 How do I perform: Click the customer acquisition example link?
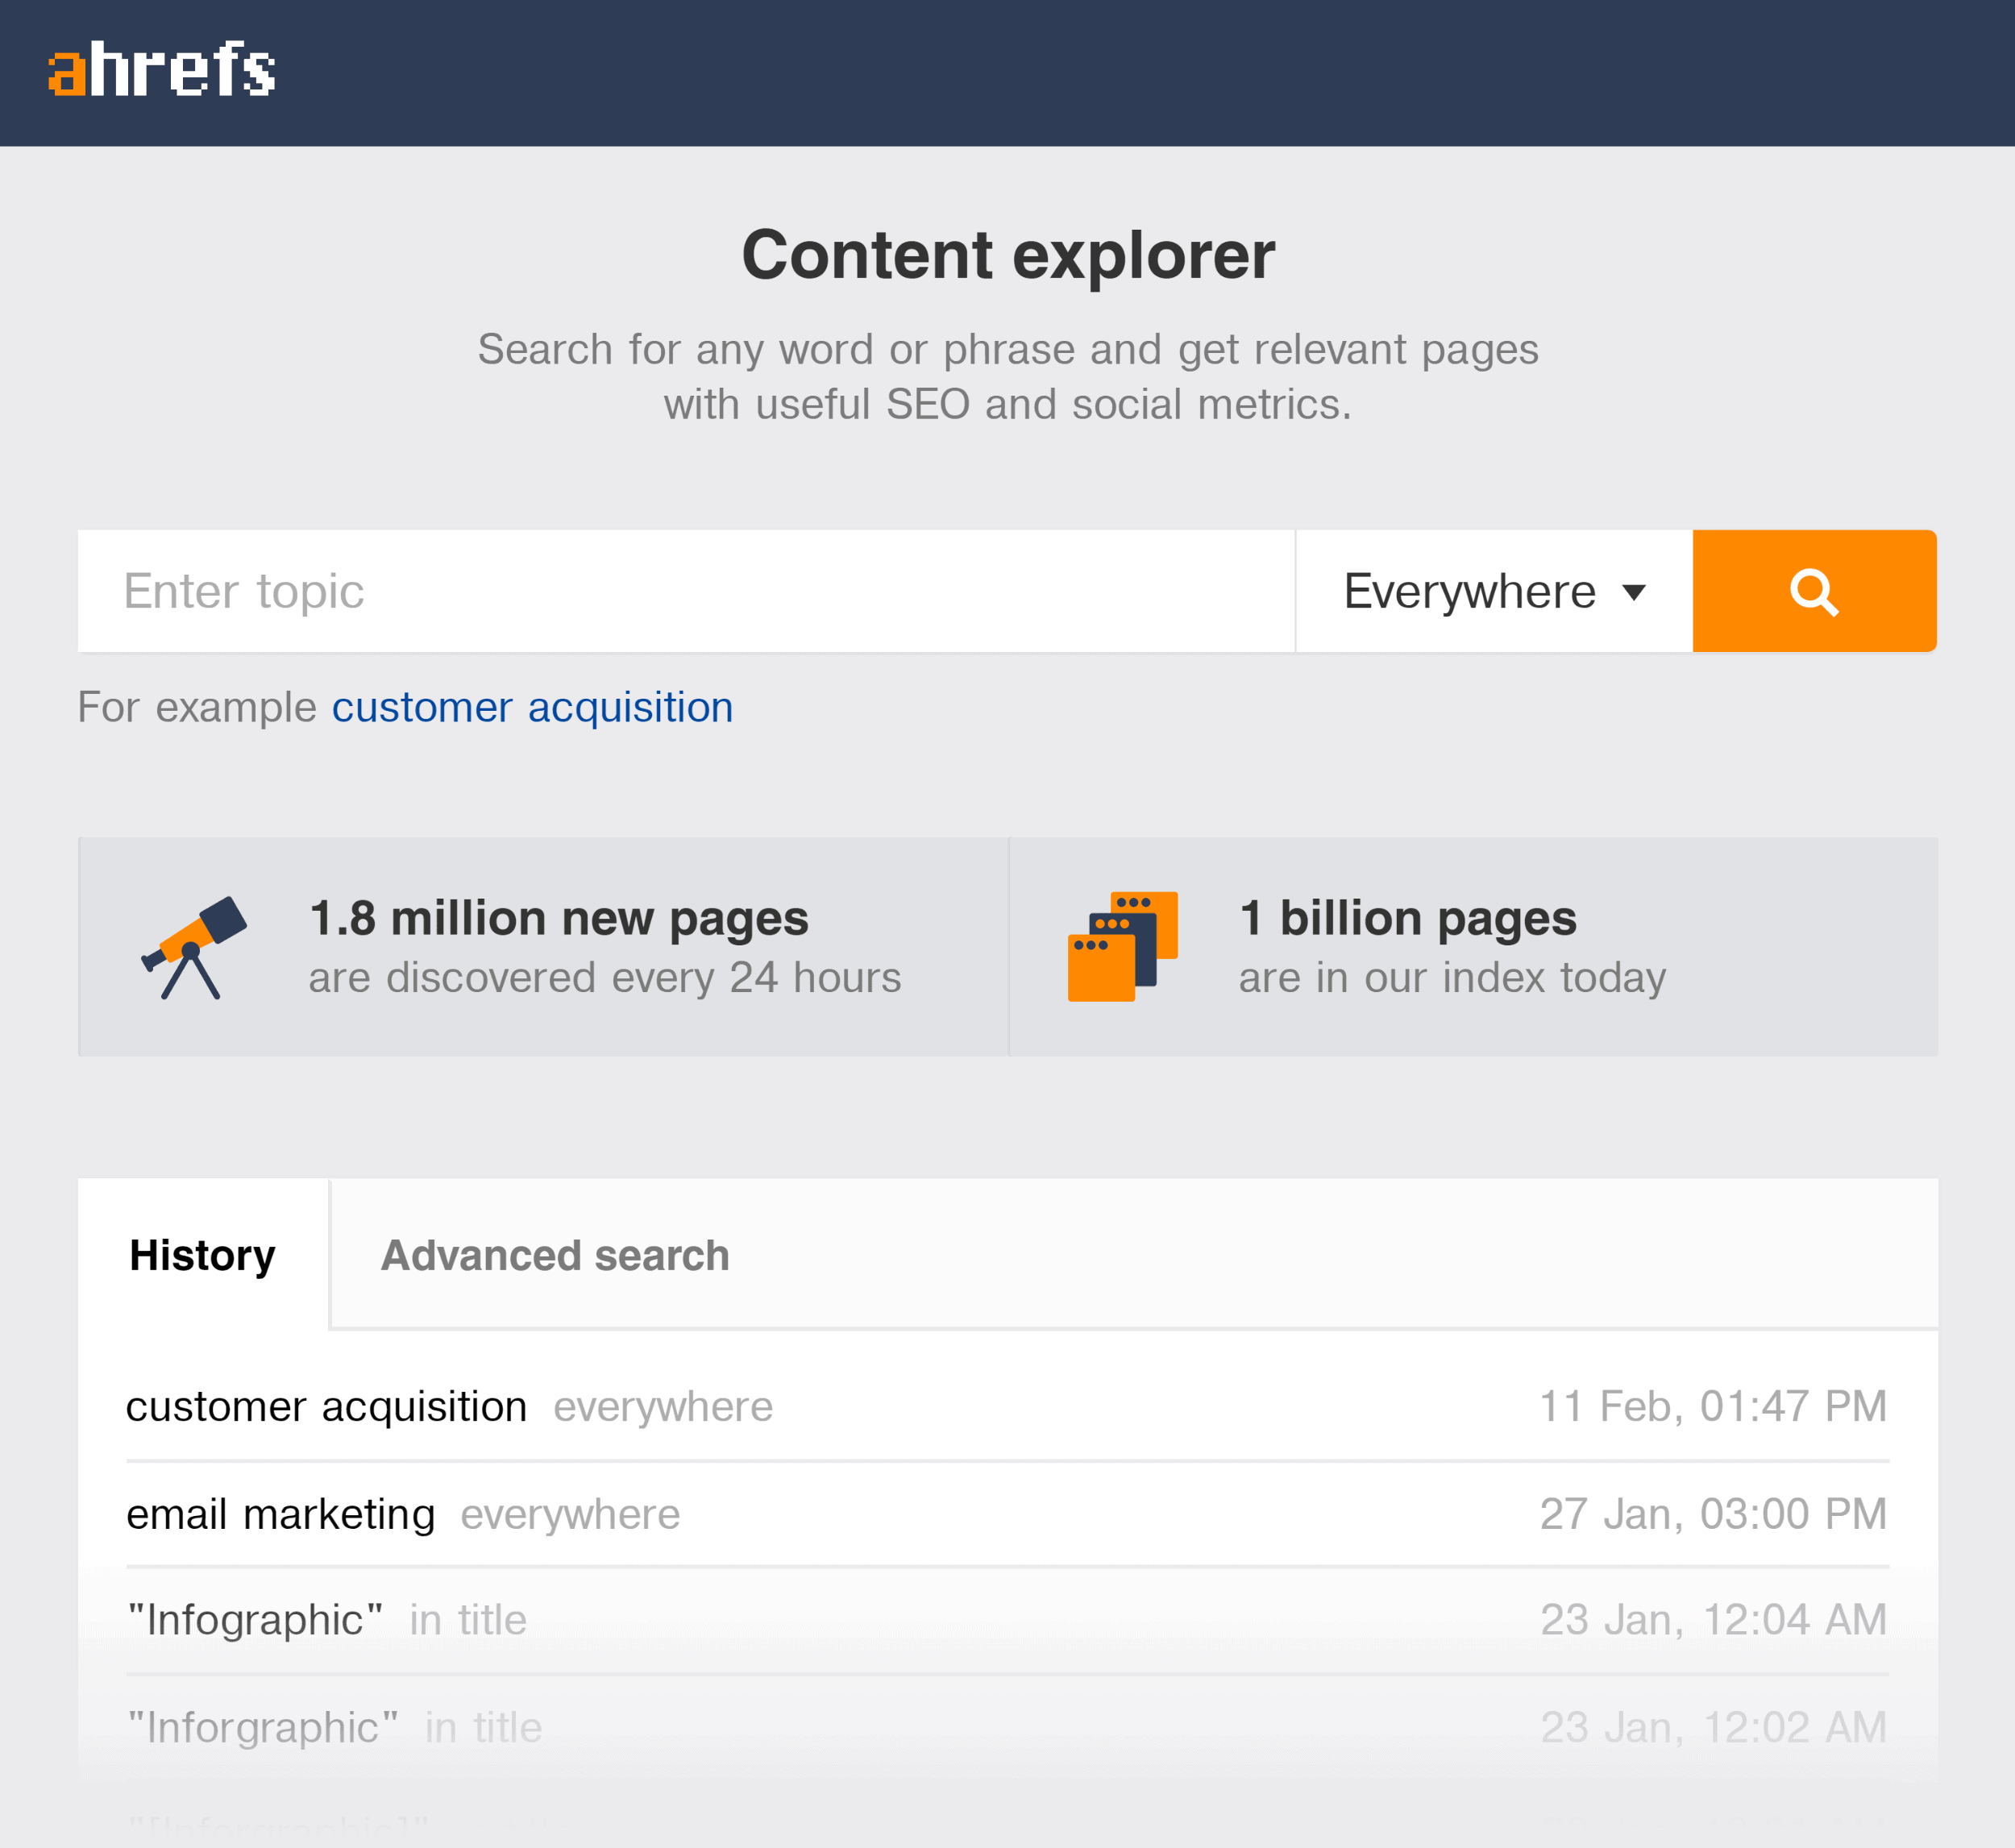pyautogui.click(x=532, y=707)
